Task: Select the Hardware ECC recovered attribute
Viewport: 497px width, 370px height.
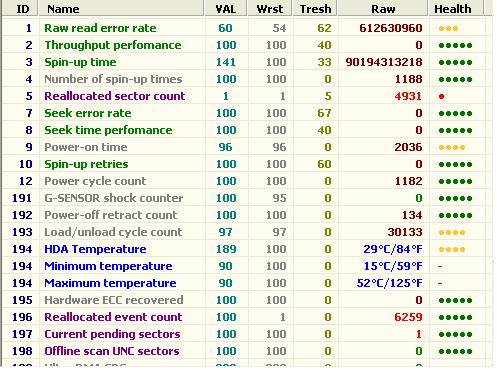Action: (x=114, y=300)
